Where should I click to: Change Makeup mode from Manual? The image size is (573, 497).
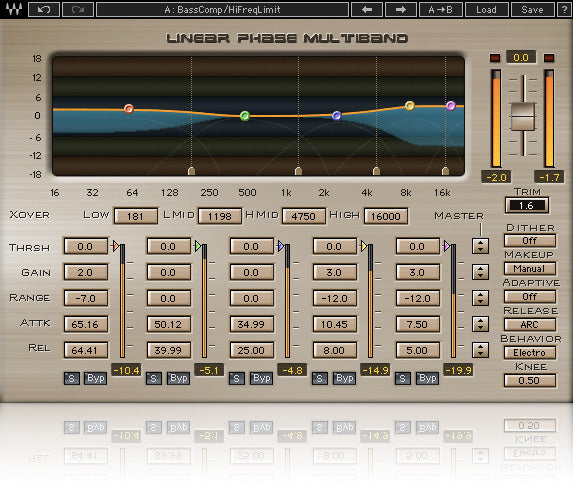(x=530, y=269)
